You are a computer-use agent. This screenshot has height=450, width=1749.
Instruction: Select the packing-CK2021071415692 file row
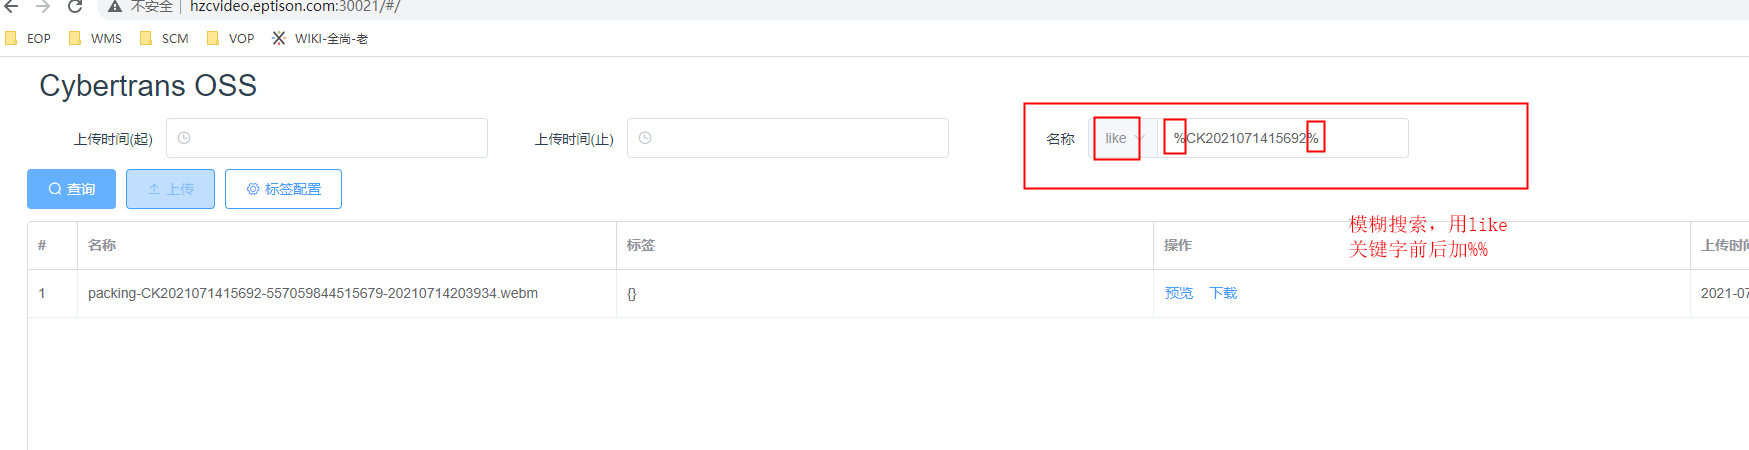313,293
